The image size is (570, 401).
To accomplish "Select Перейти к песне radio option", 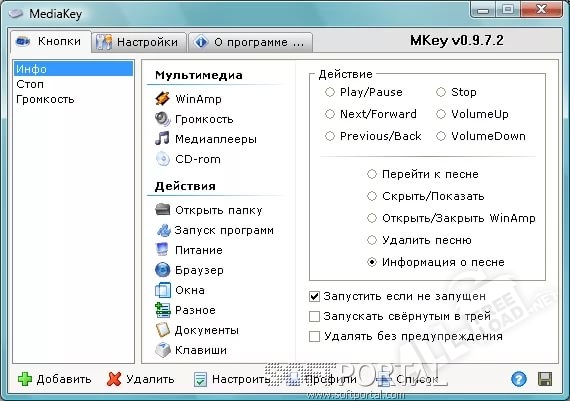I will (372, 174).
